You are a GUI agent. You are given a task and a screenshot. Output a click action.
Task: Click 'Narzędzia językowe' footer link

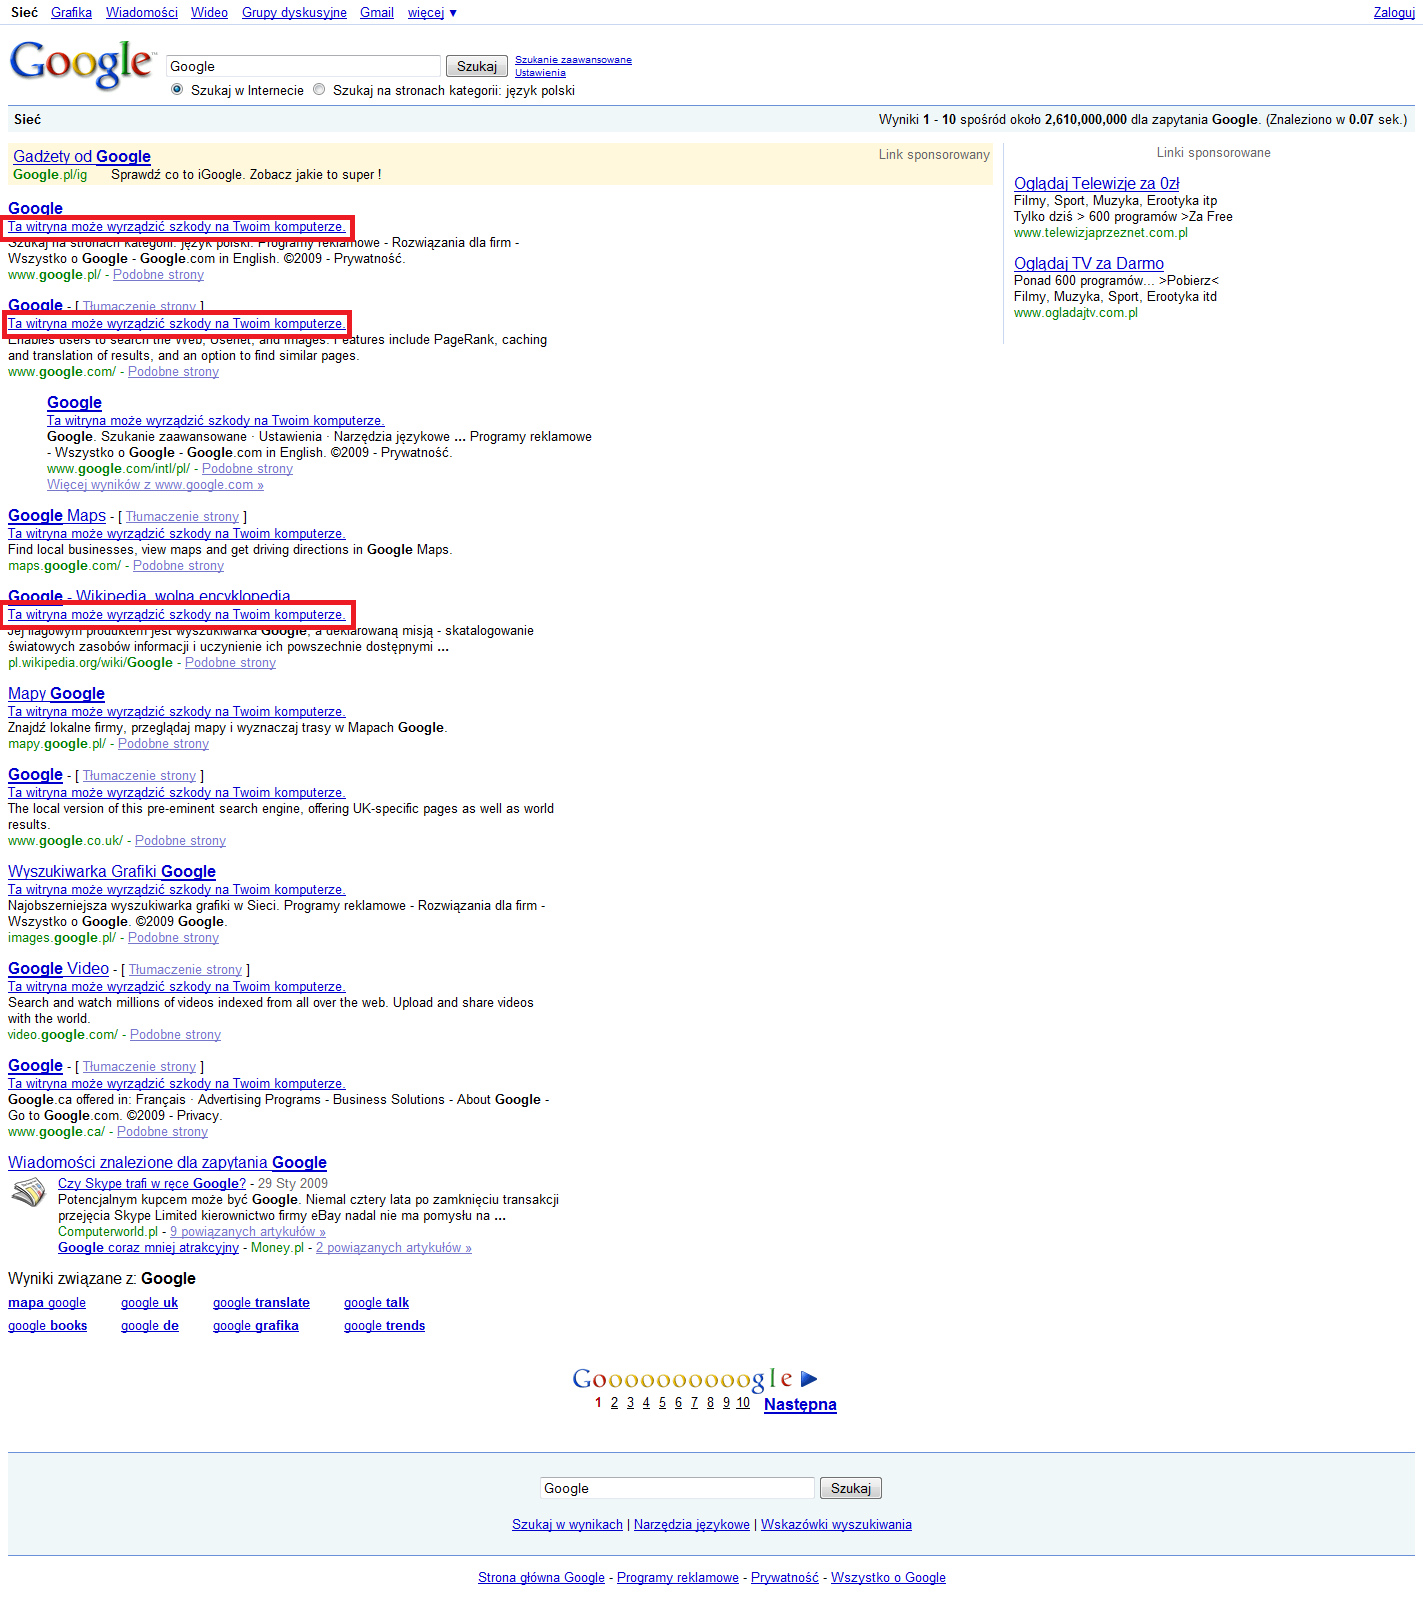[x=692, y=1525]
